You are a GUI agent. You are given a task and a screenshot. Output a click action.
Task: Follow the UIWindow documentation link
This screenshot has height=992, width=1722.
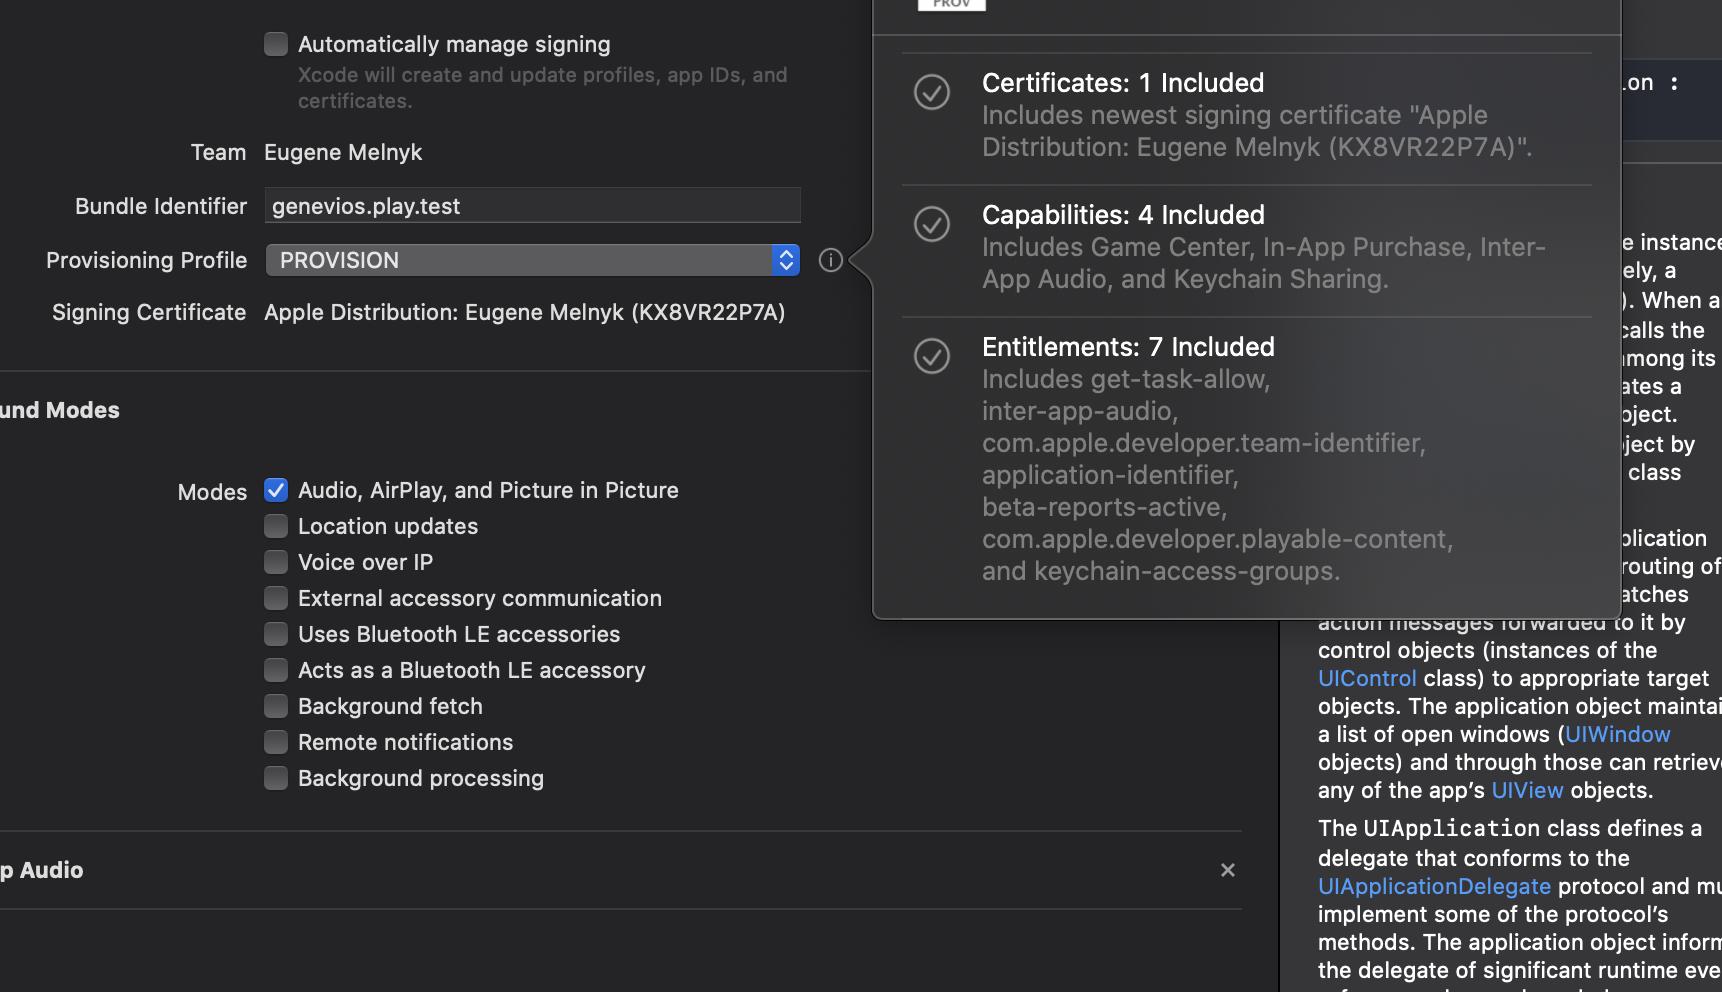1617,734
